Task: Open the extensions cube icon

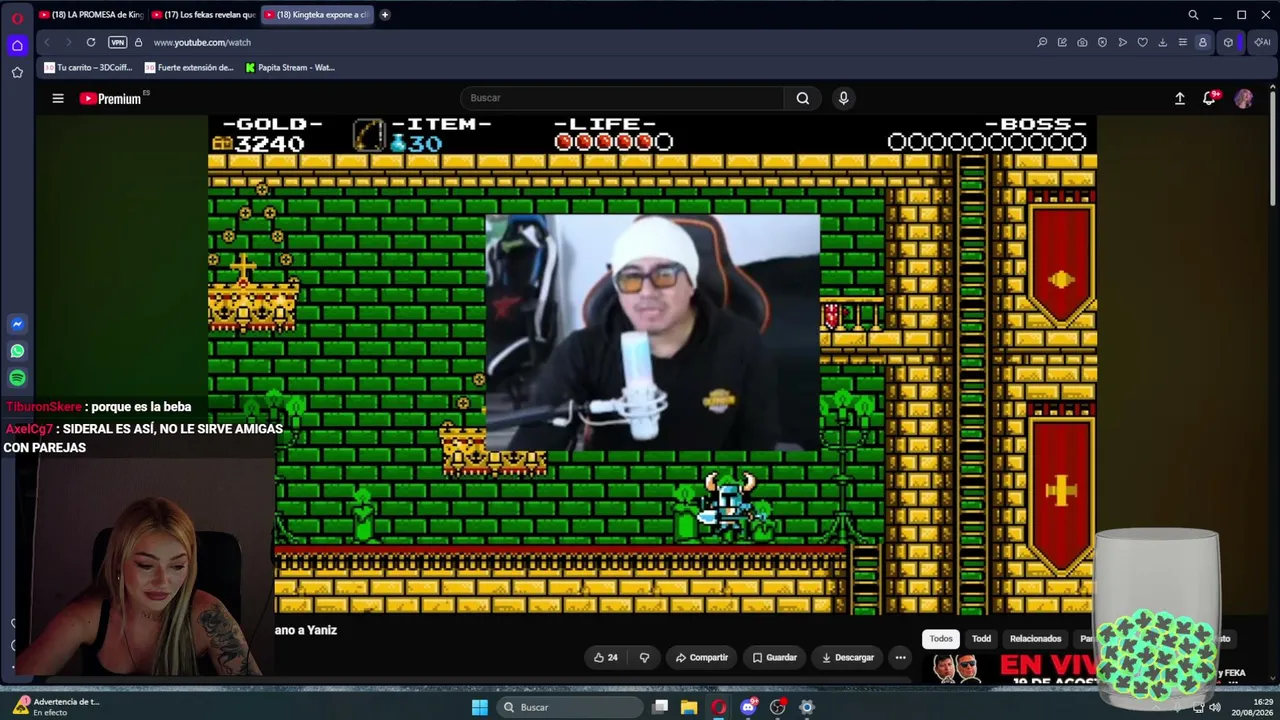Action: pos(1228,42)
